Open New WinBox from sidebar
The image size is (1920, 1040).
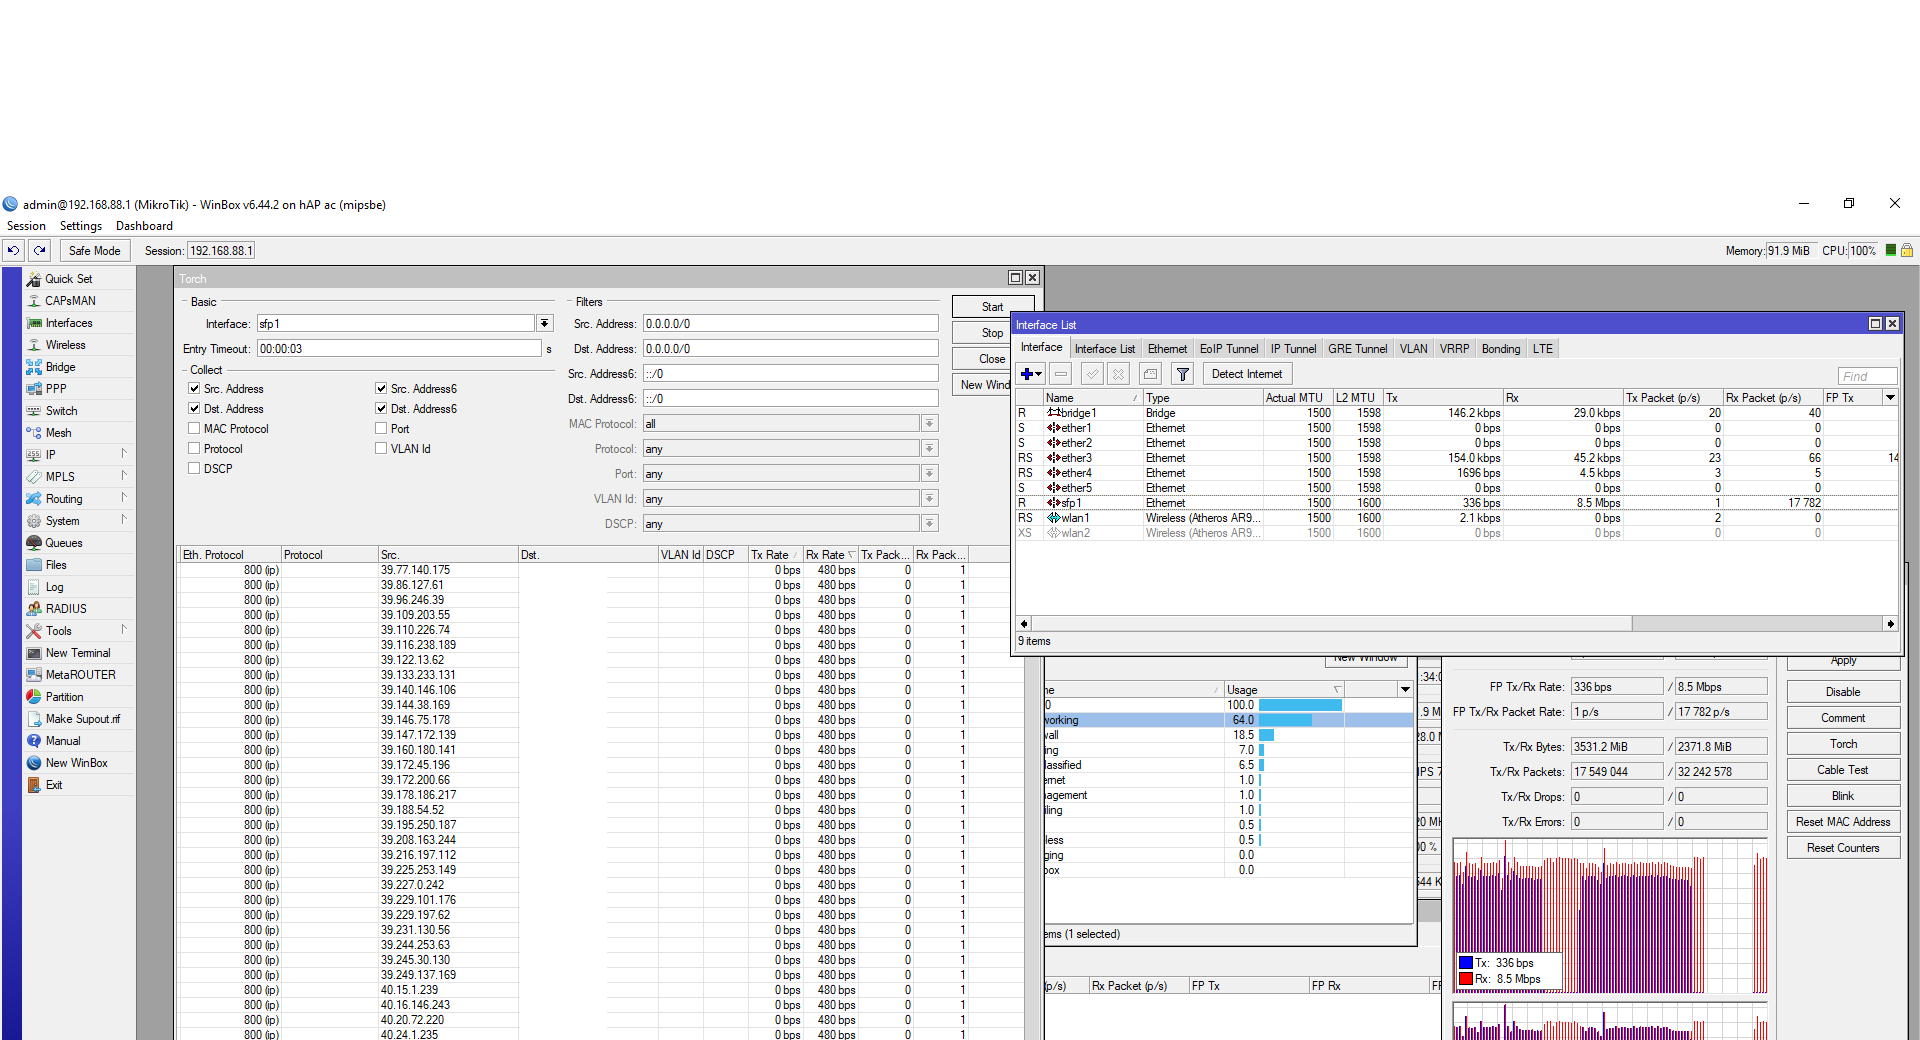76,763
